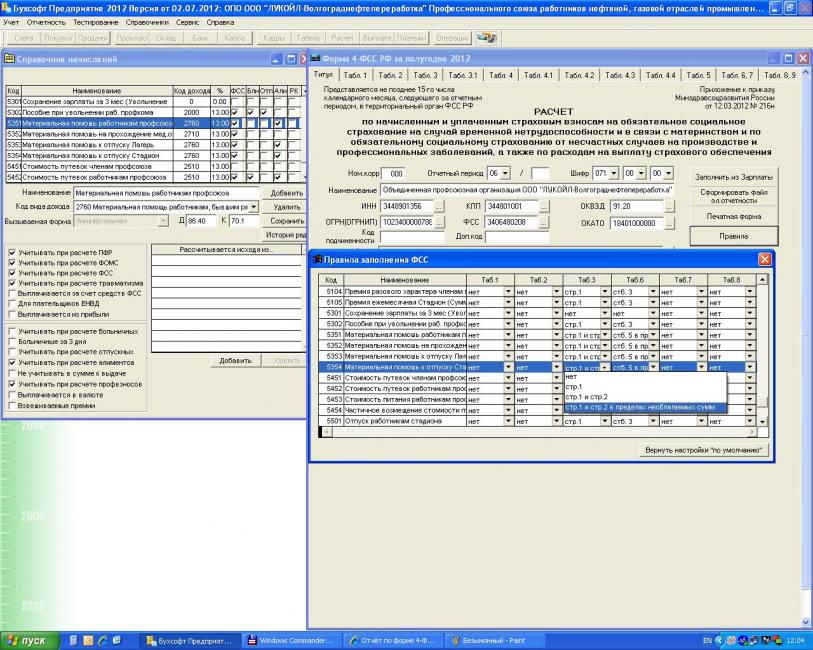Click the пуск Start button
This screenshot has width=813, height=650.
(30, 639)
